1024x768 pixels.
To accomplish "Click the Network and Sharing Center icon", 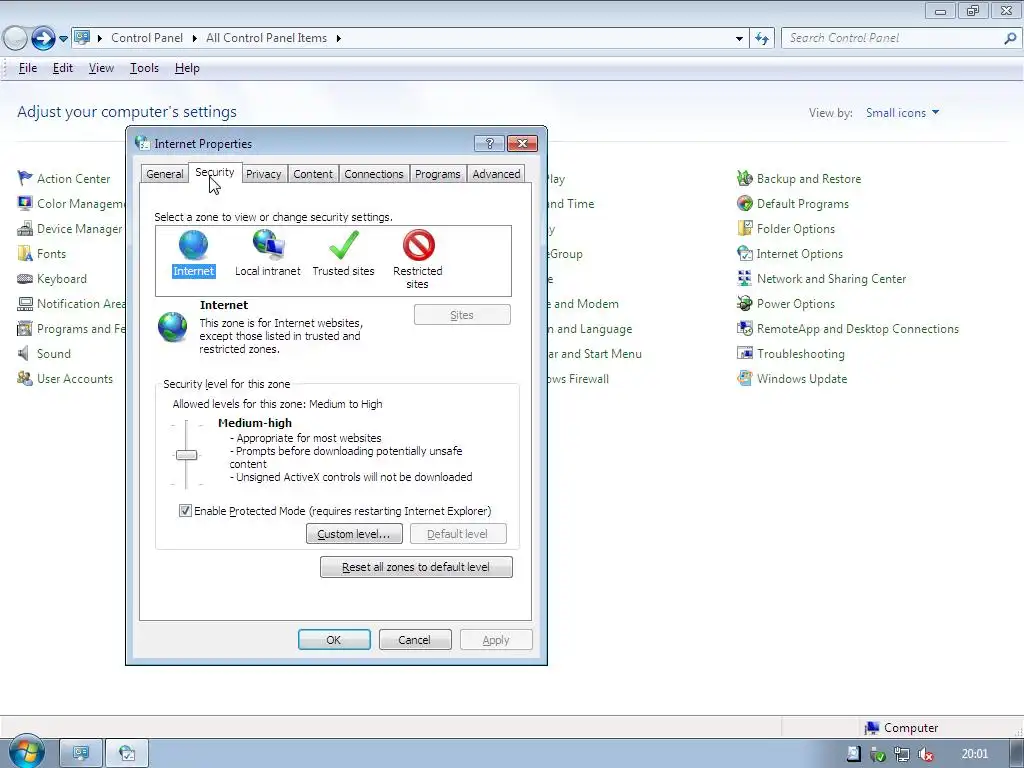I will (744, 278).
